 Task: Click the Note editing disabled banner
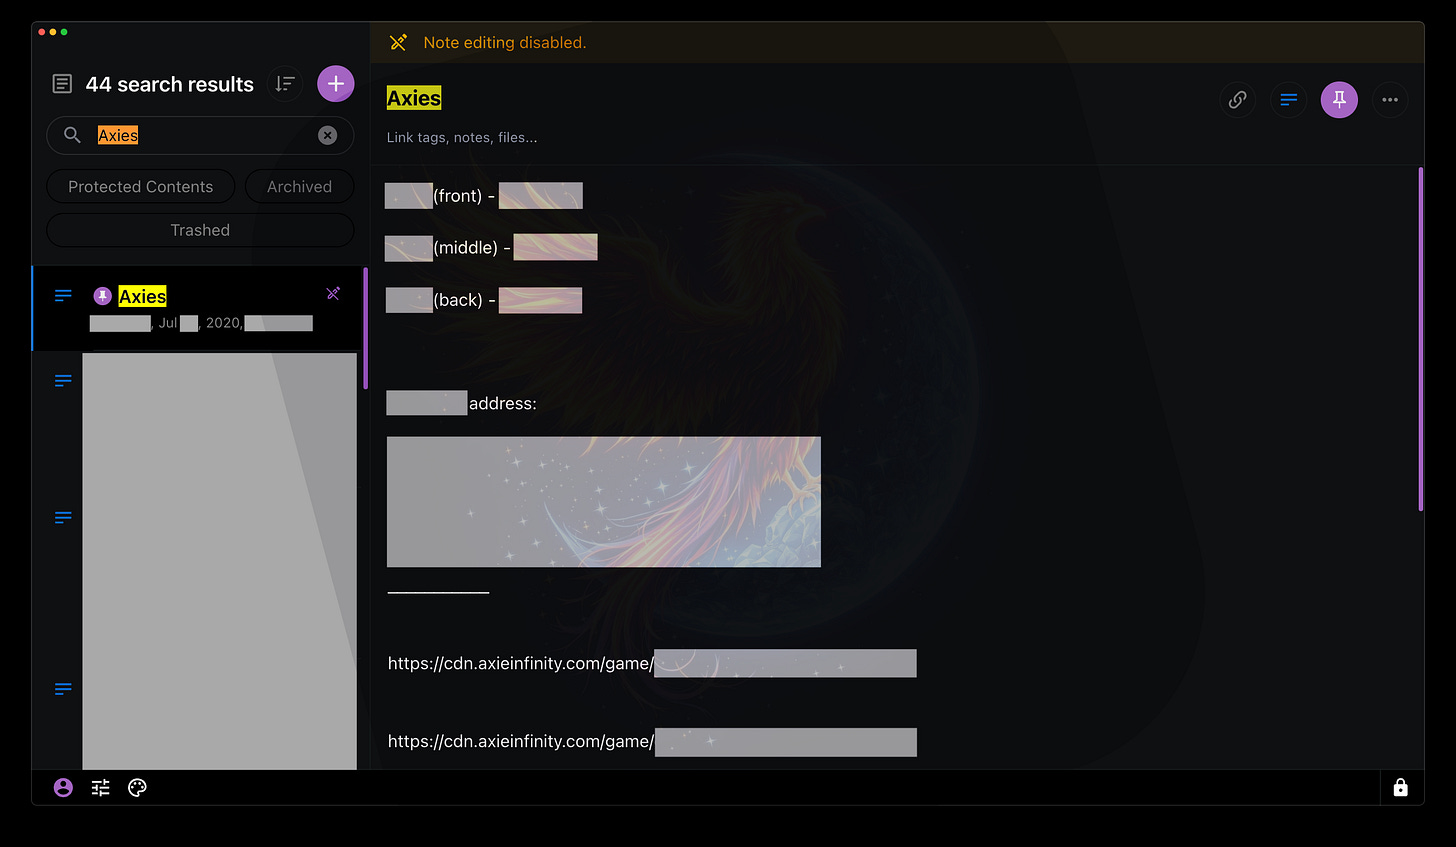click(897, 43)
